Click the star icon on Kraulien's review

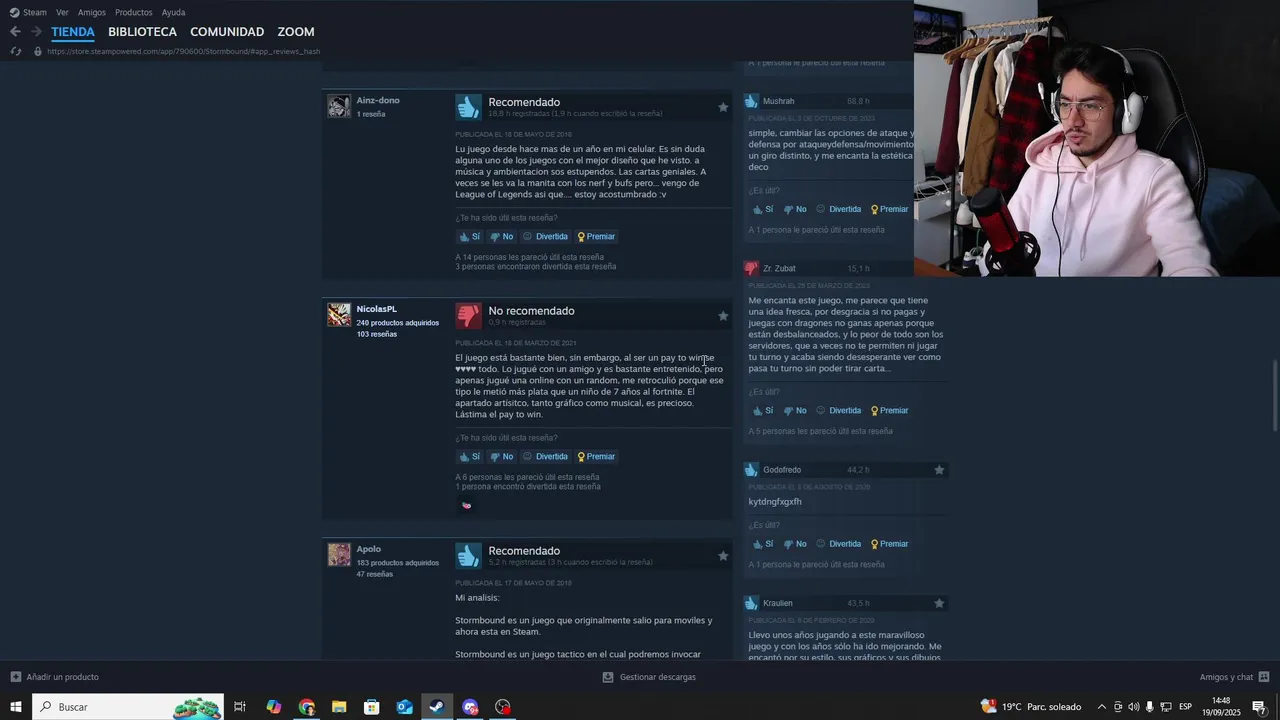939,603
